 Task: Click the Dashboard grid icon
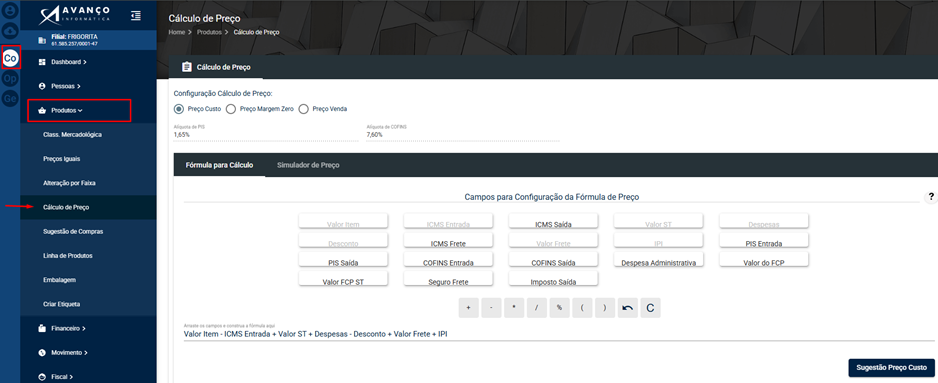coord(42,62)
